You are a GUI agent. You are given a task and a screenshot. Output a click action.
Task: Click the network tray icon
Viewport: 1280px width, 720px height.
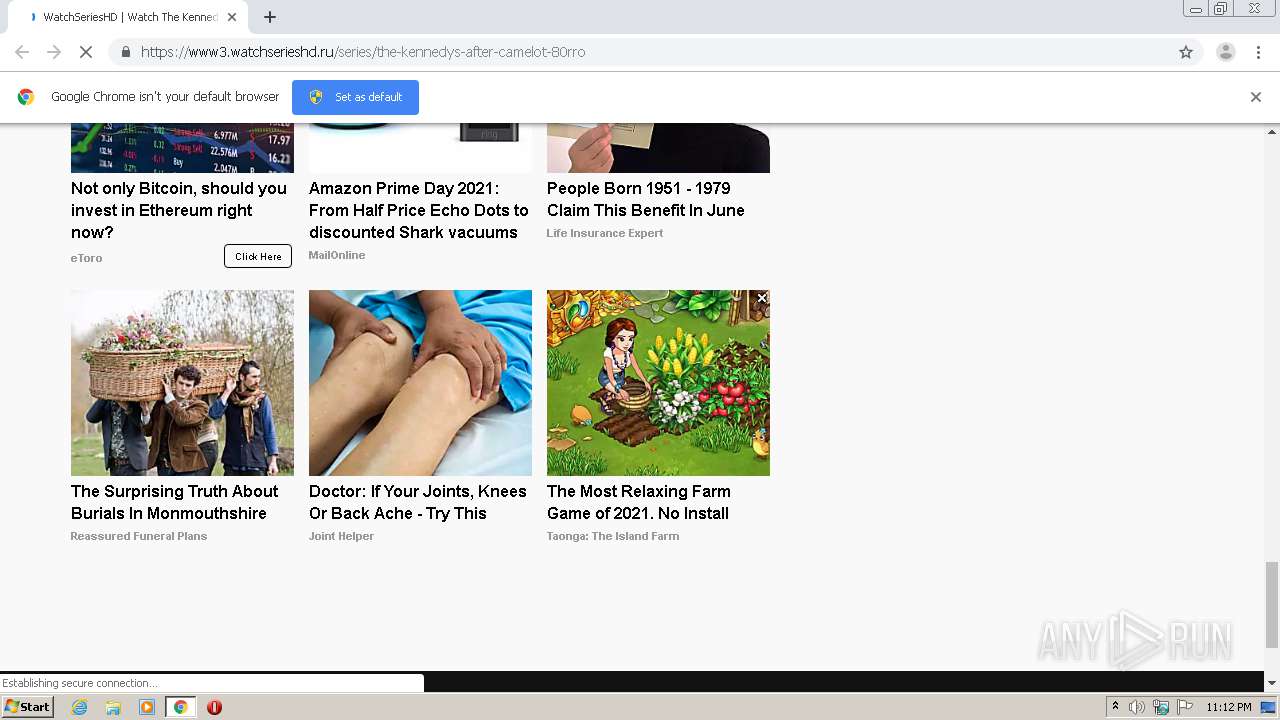coord(1161,707)
